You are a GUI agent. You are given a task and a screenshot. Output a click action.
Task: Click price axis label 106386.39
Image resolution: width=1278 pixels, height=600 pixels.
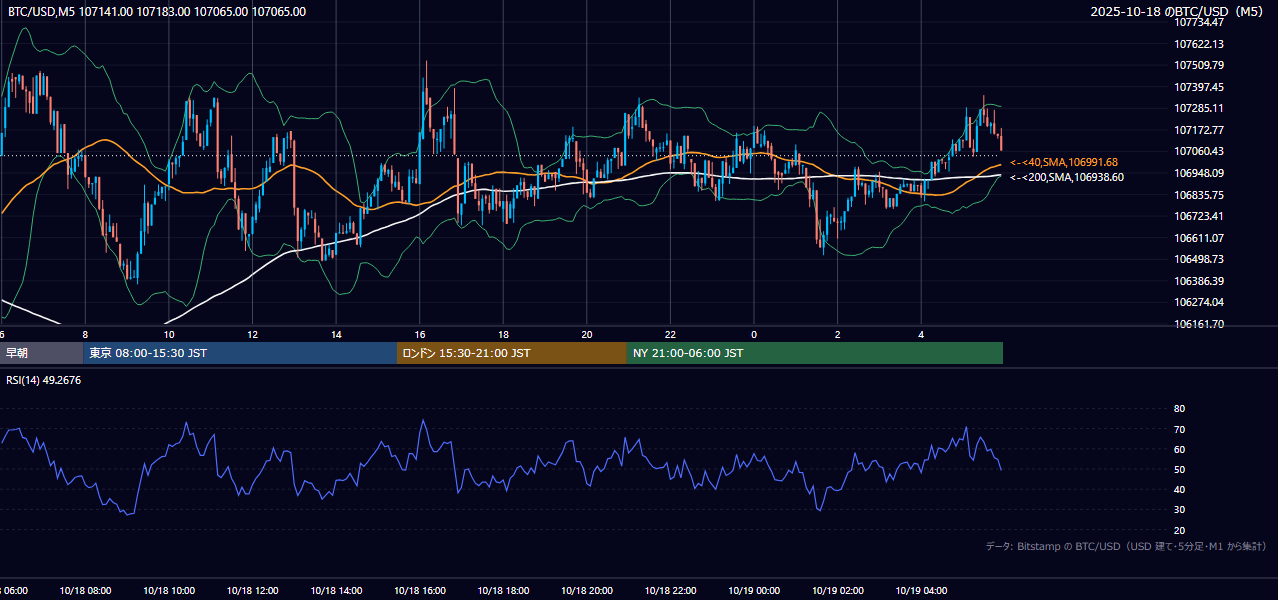tap(1199, 281)
